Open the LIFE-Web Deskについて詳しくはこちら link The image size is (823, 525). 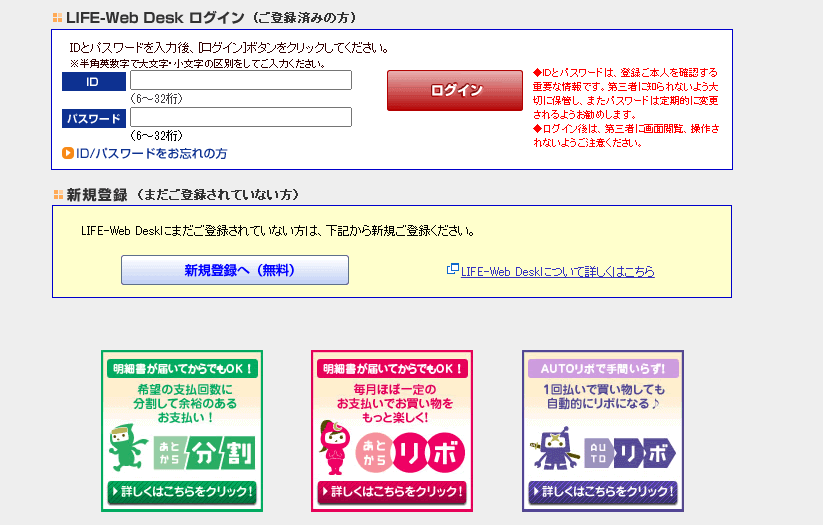click(557, 271)
